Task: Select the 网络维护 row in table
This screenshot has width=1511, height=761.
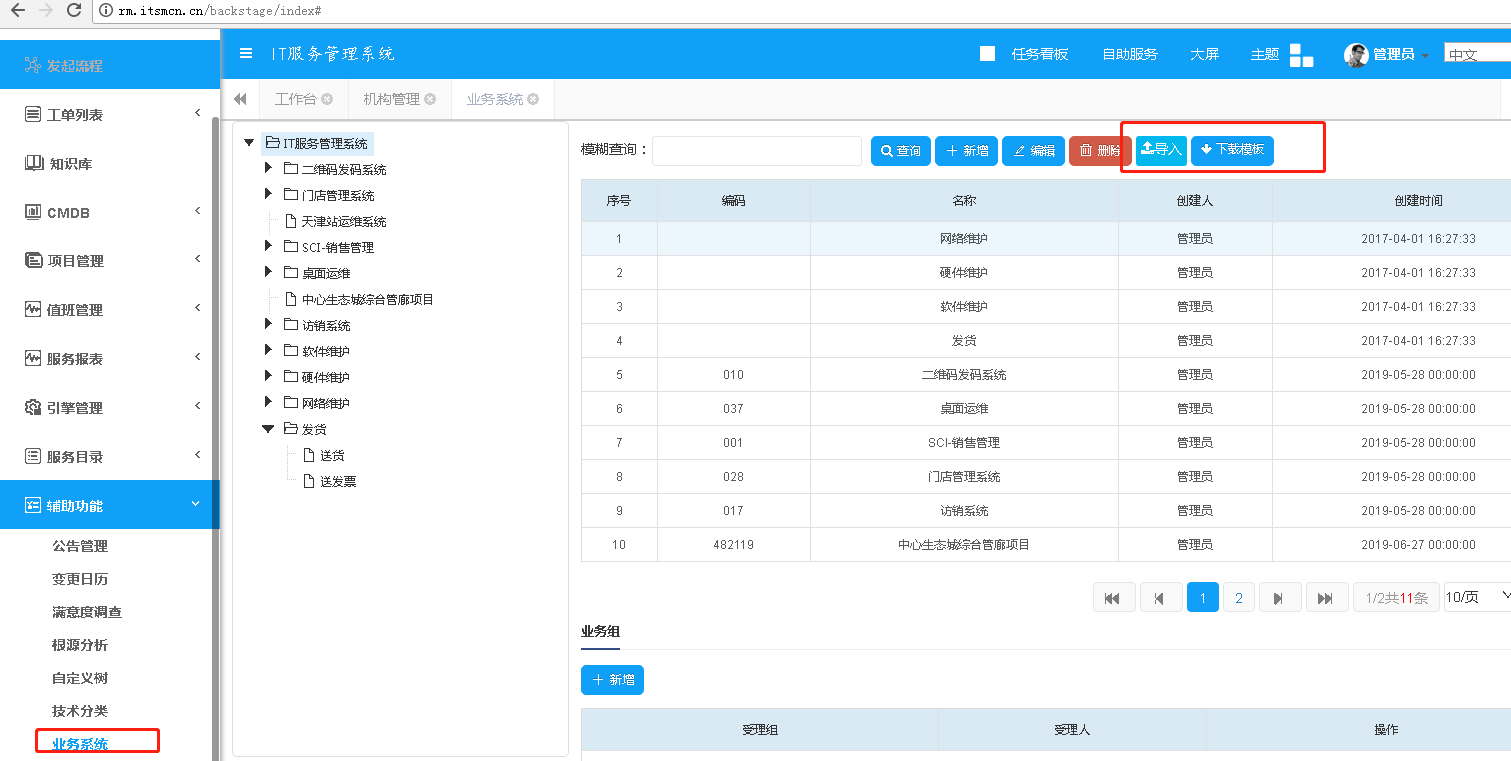Action: [x=963, y=239]
